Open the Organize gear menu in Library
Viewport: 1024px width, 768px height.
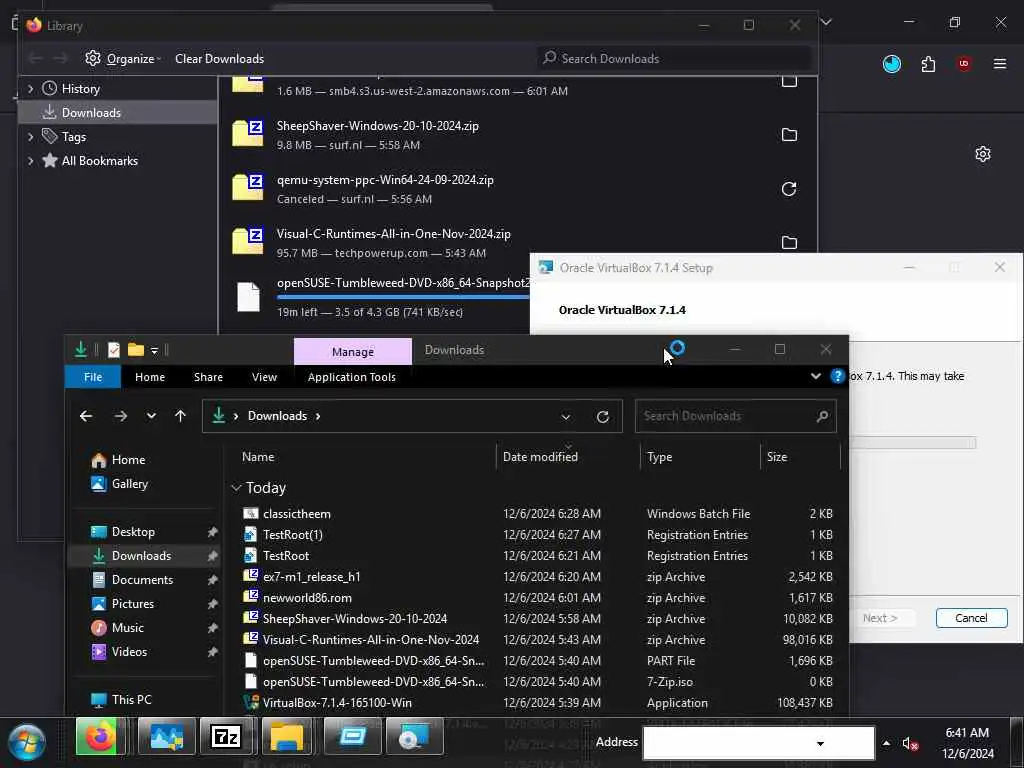point(123,59)
